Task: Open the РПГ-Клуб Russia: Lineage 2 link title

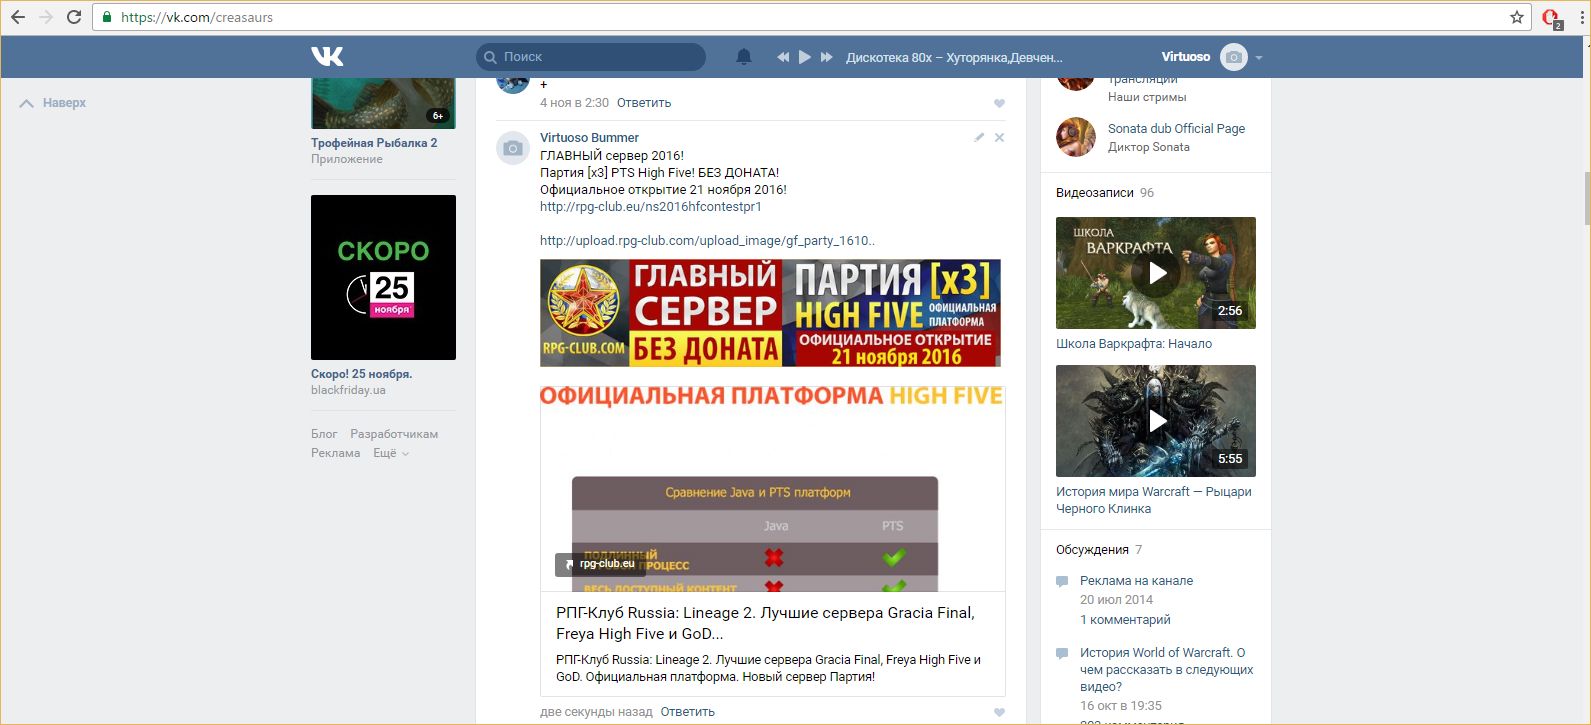Action: click(765, 623)
